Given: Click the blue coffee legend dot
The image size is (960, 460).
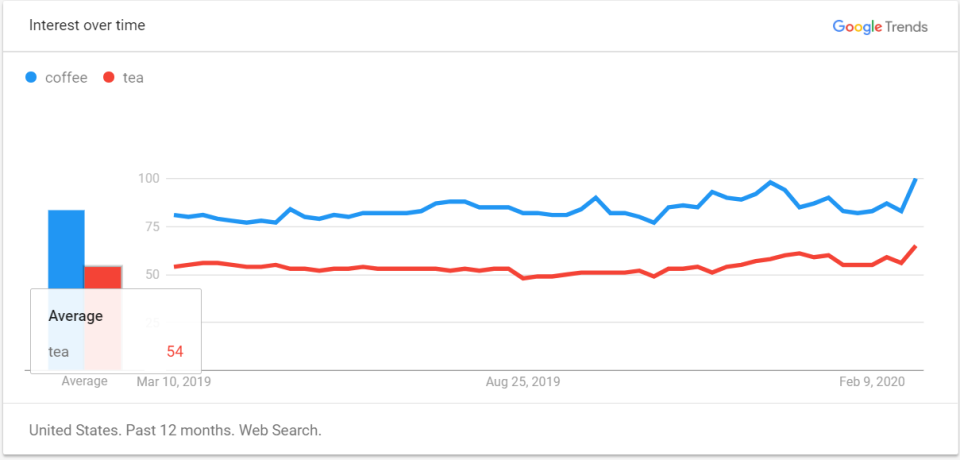Looking at the screenshot, I should point(32,77).
